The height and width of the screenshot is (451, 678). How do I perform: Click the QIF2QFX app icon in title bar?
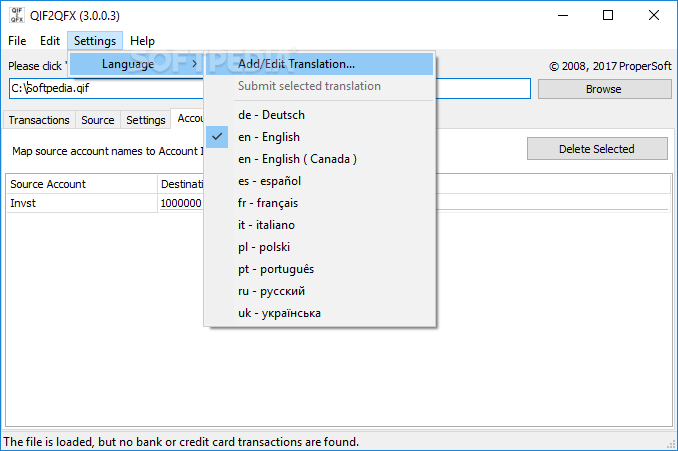click(17, 15)
